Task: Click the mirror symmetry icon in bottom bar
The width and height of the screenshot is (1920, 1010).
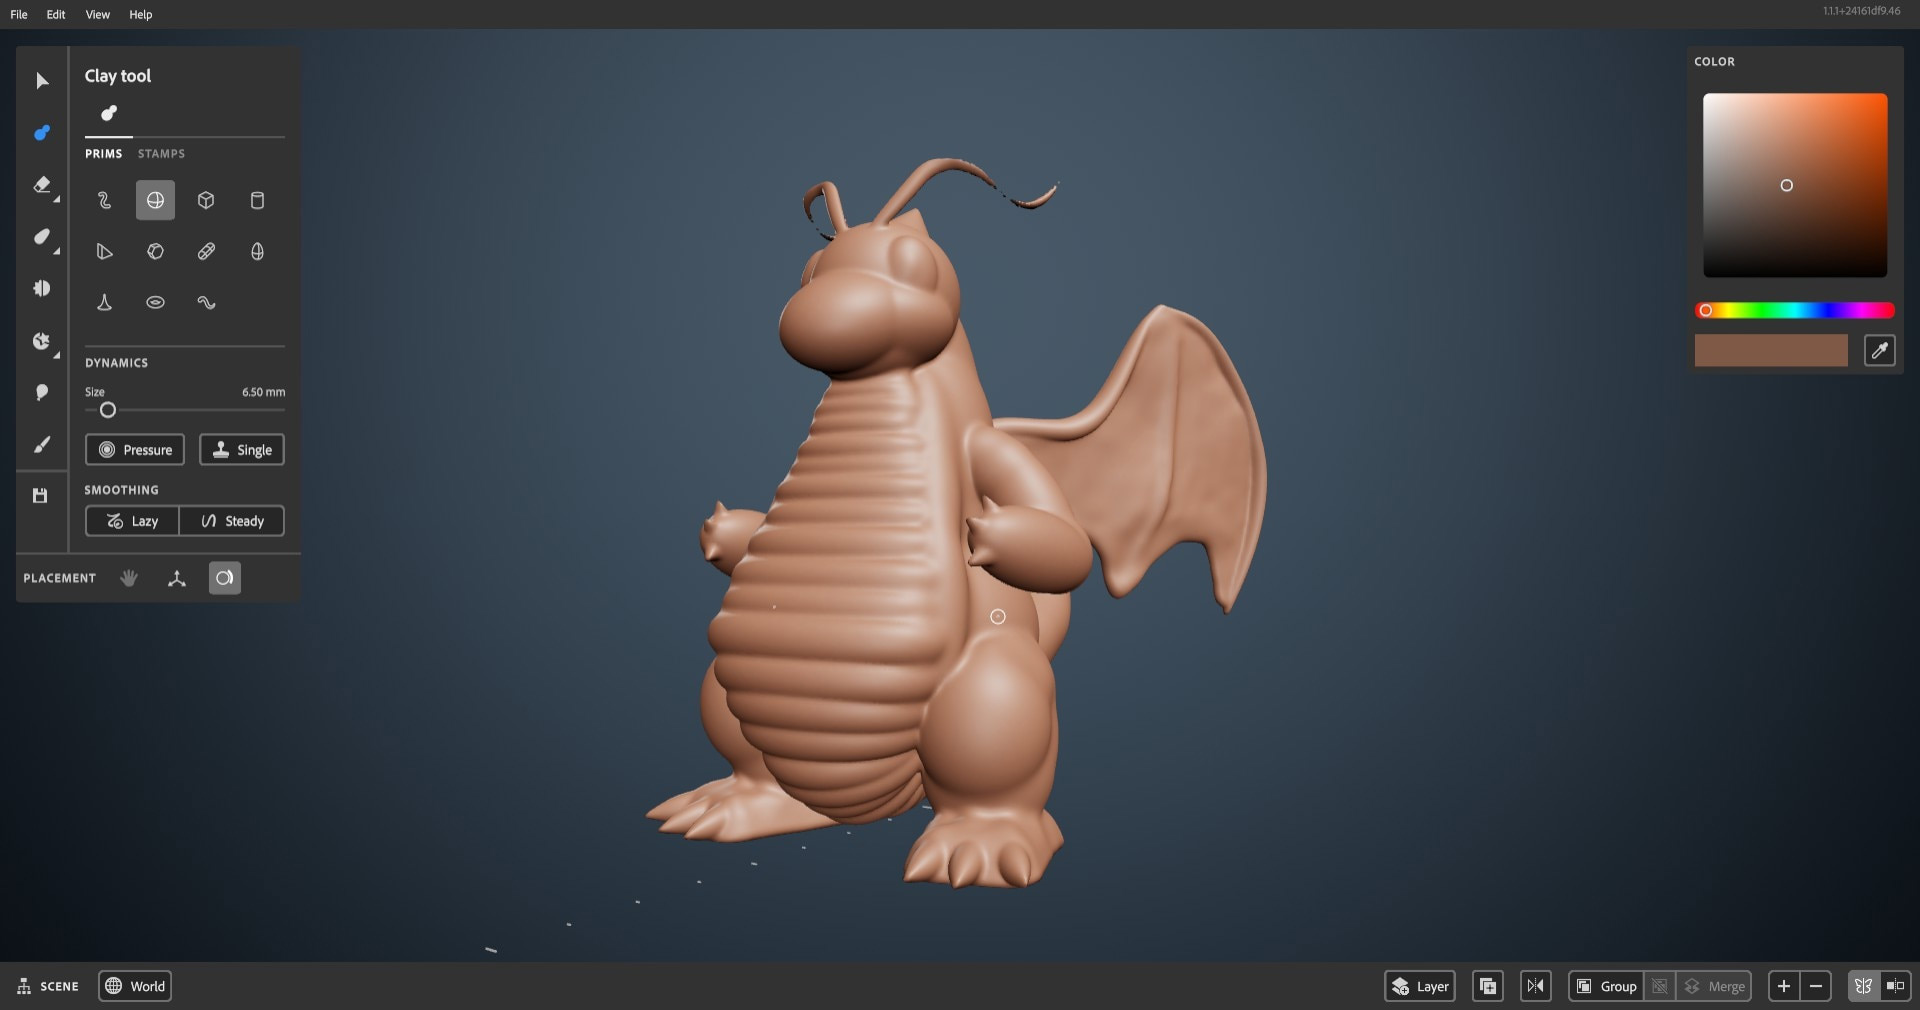Action: (x=1535, y=986)
